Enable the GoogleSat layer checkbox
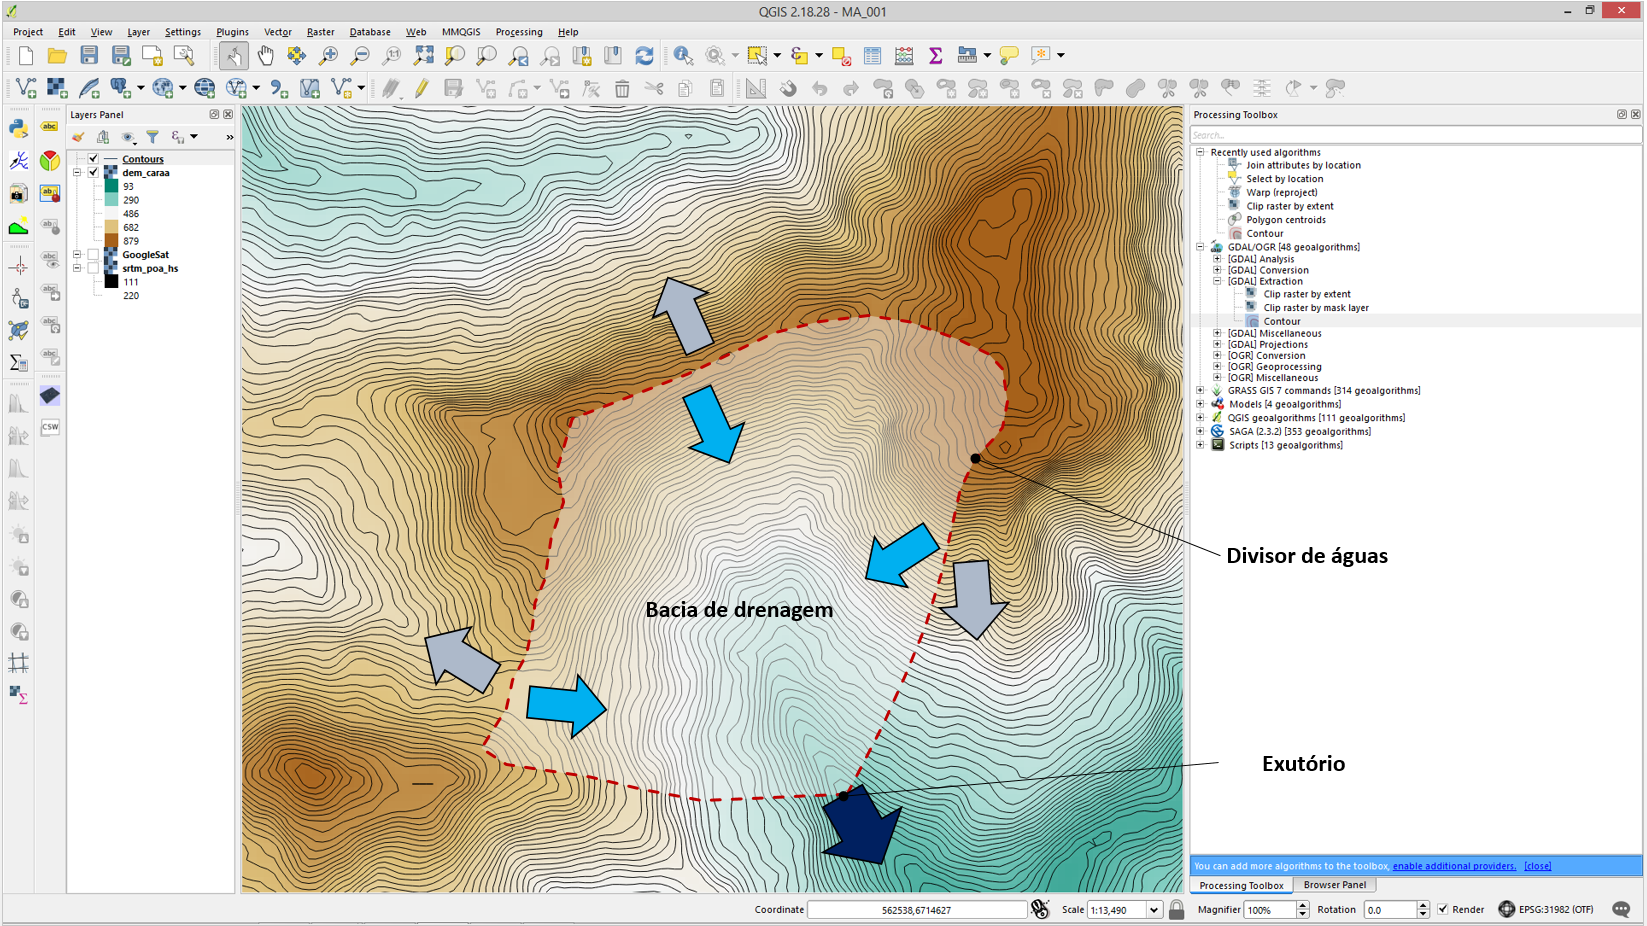Viewport: 1647px width, 926px height. (x=93, y=255)
